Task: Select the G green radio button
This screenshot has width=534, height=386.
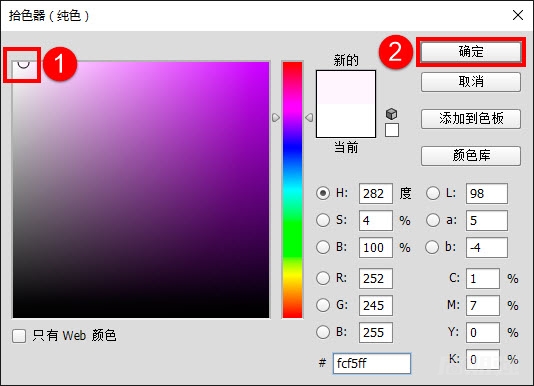Action: (323, 305)
